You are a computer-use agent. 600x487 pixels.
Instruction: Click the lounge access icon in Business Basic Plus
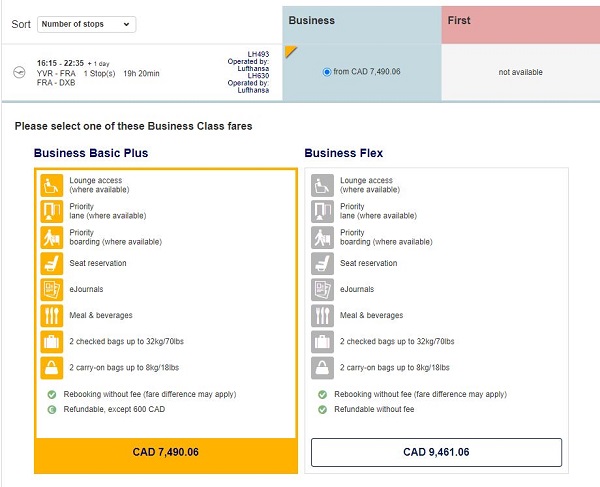click(52, 185)
